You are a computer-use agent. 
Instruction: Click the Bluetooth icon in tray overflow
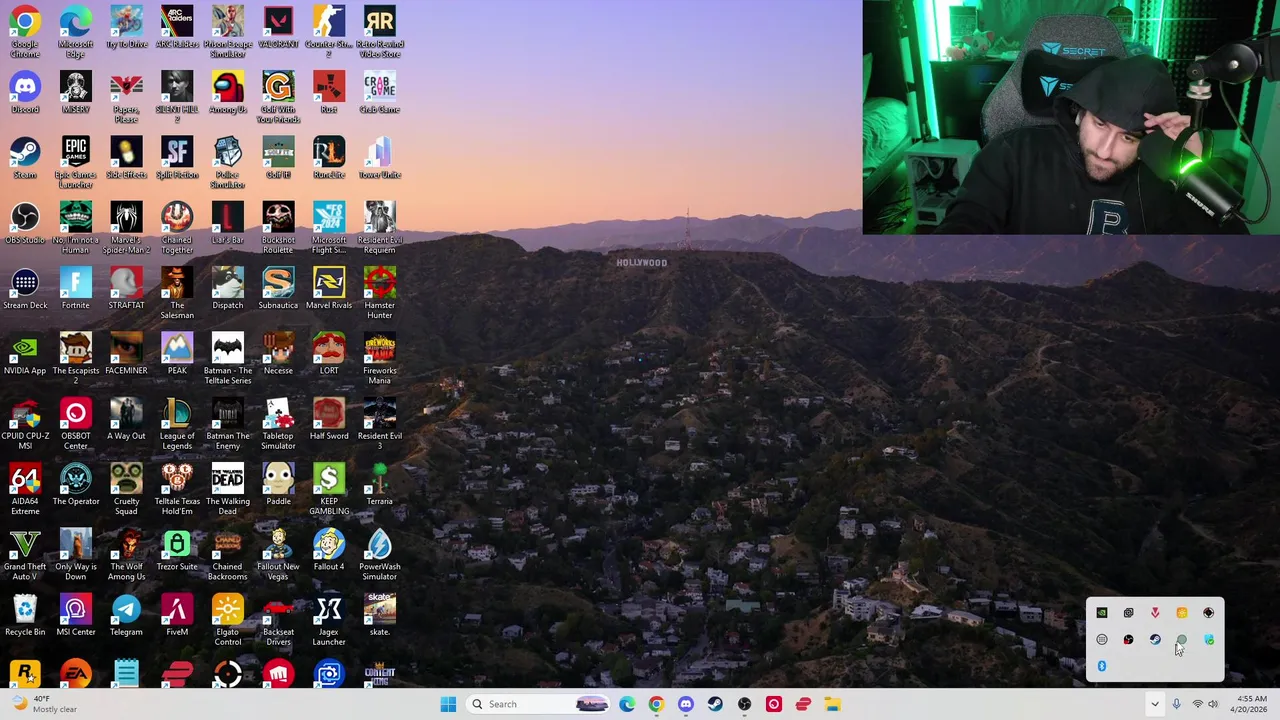pyautogui.click(x=1102, y=666)
